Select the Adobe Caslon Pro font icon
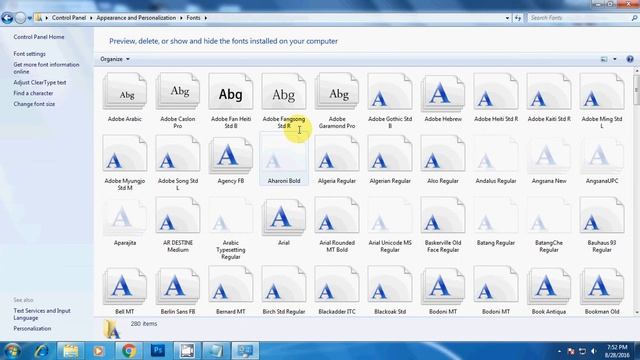The width and height of the screenshot is (640, 360). tap(178, 91)
